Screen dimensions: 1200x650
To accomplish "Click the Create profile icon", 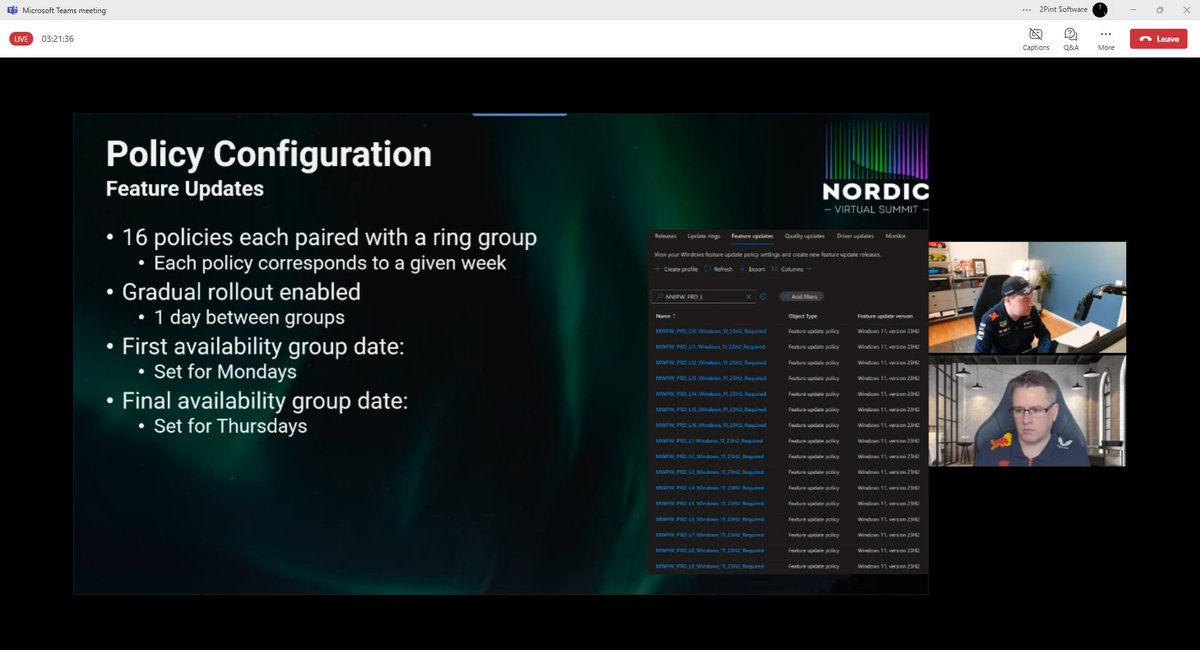I will point(657,269).
